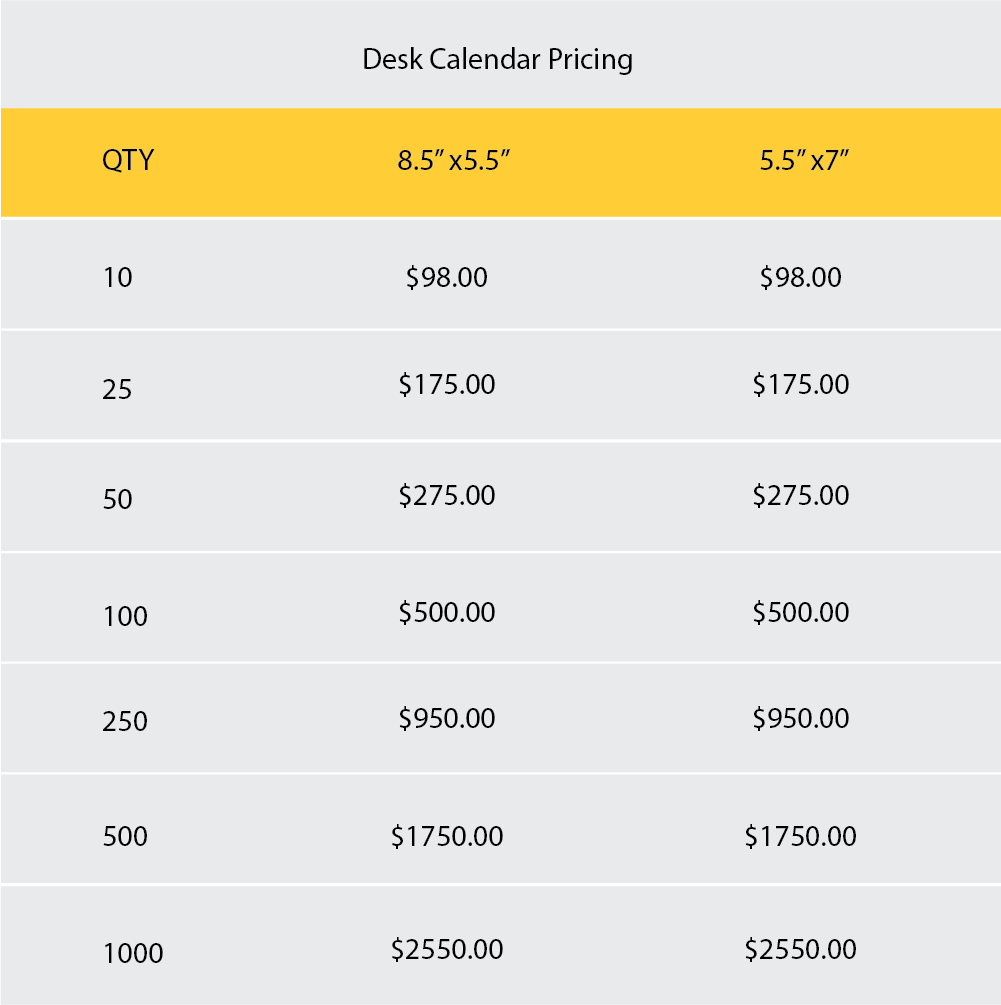Click $500.00 in the 5.5″ x7″ column
The image size is (1001, 1005).
click(x=800, y=611)
